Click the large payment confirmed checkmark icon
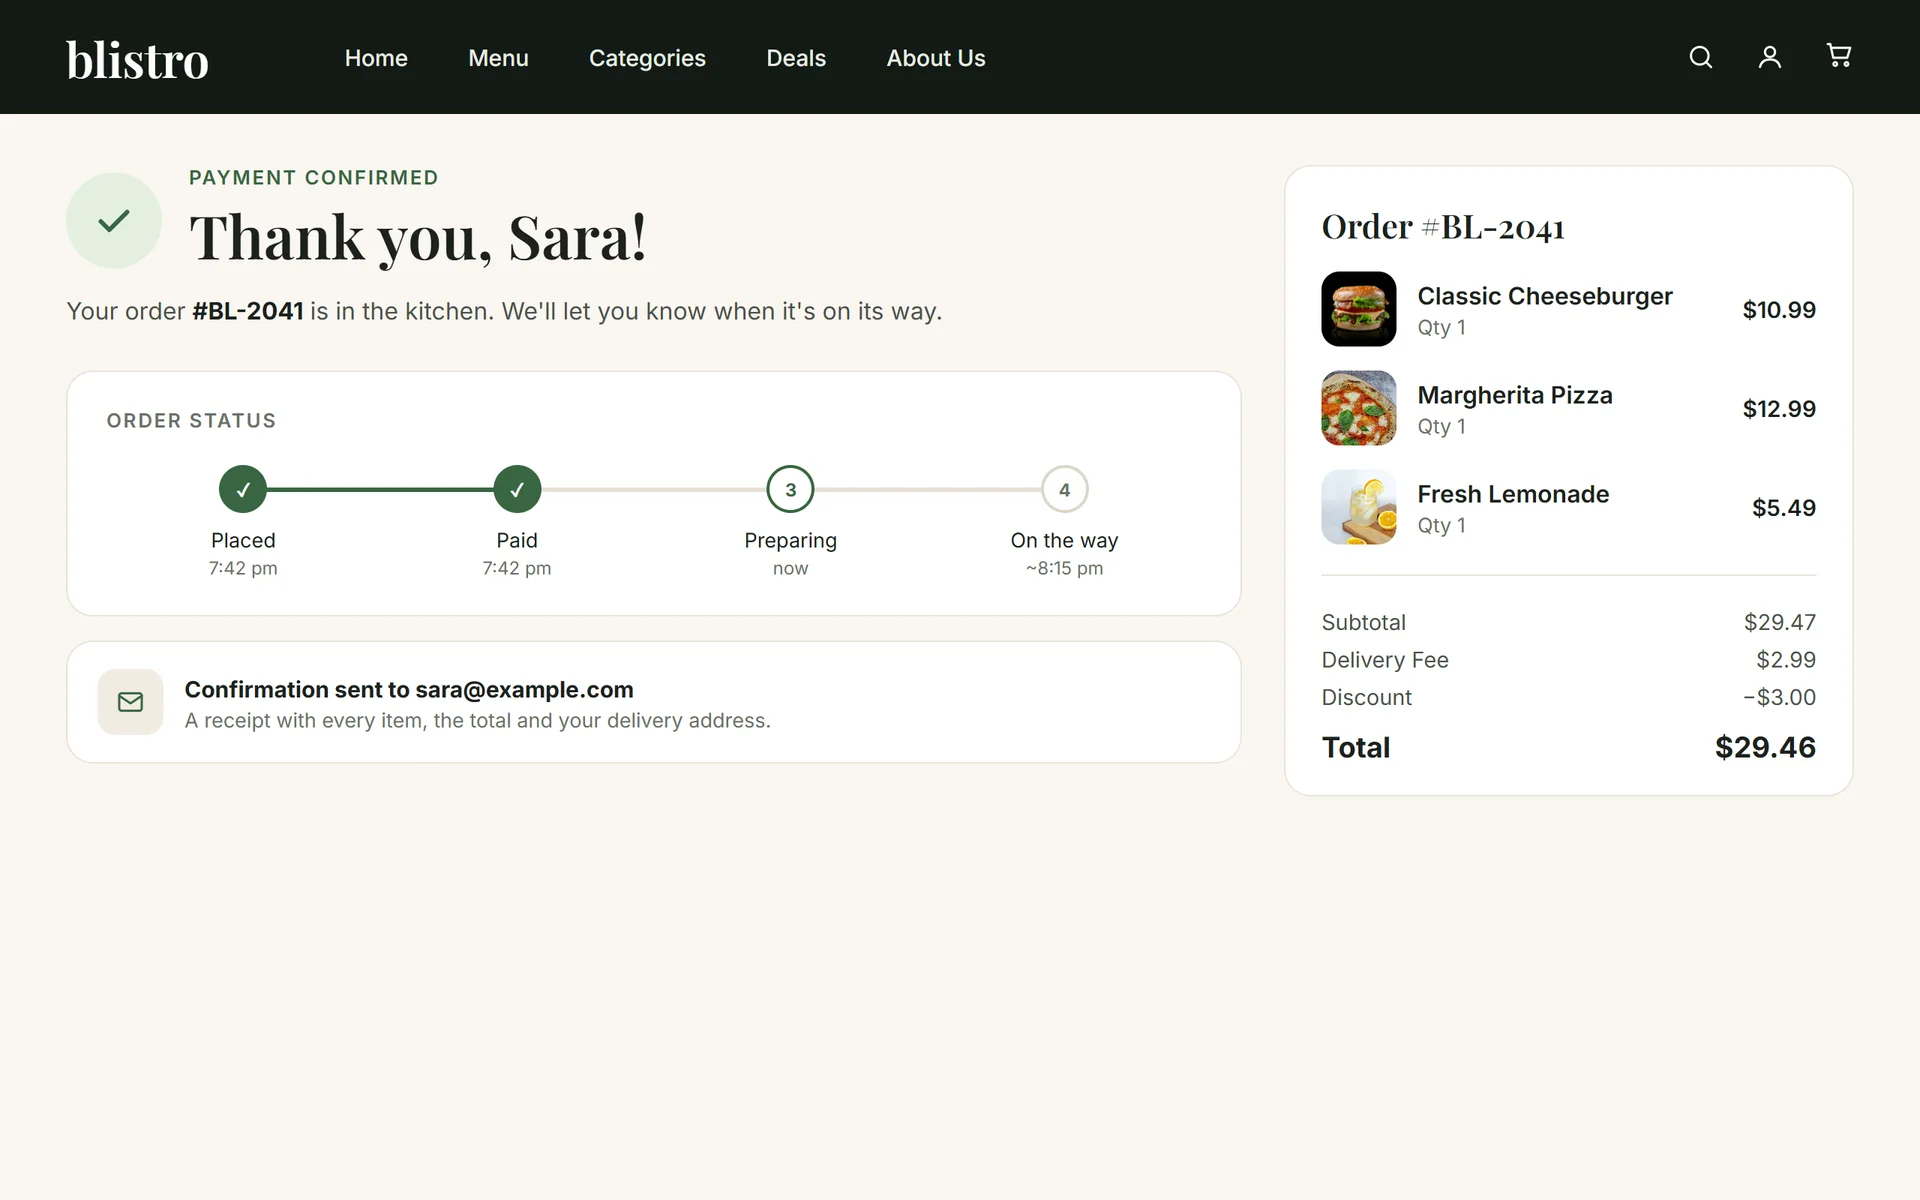Screen dimensions: 1920x1200 click(114, 220)
